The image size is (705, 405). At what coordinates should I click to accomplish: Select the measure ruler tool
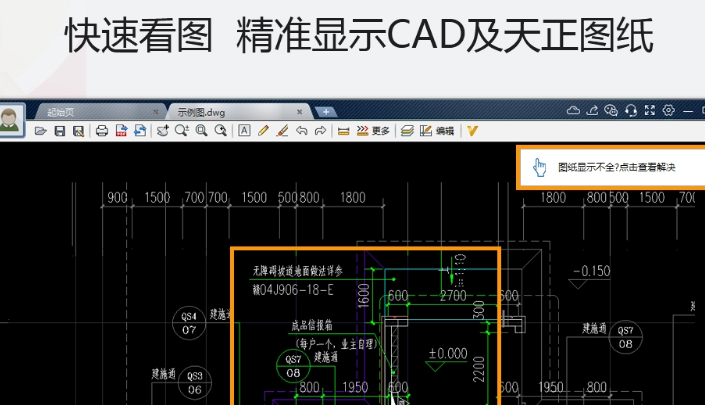[344, 131]
